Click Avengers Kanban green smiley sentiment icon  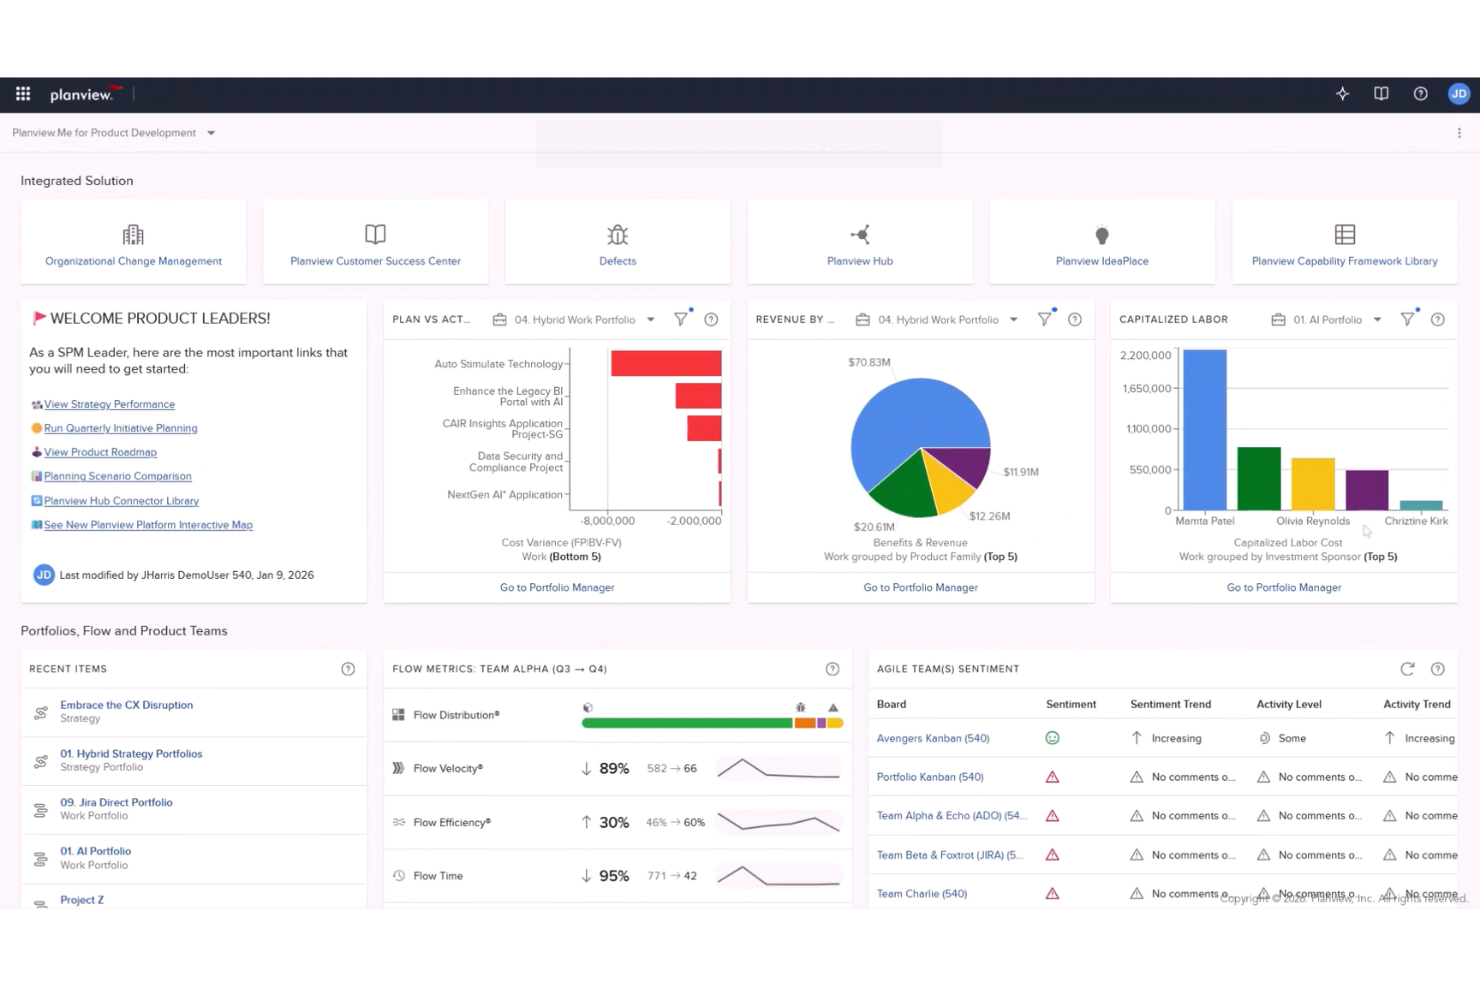coord(1052,738)
